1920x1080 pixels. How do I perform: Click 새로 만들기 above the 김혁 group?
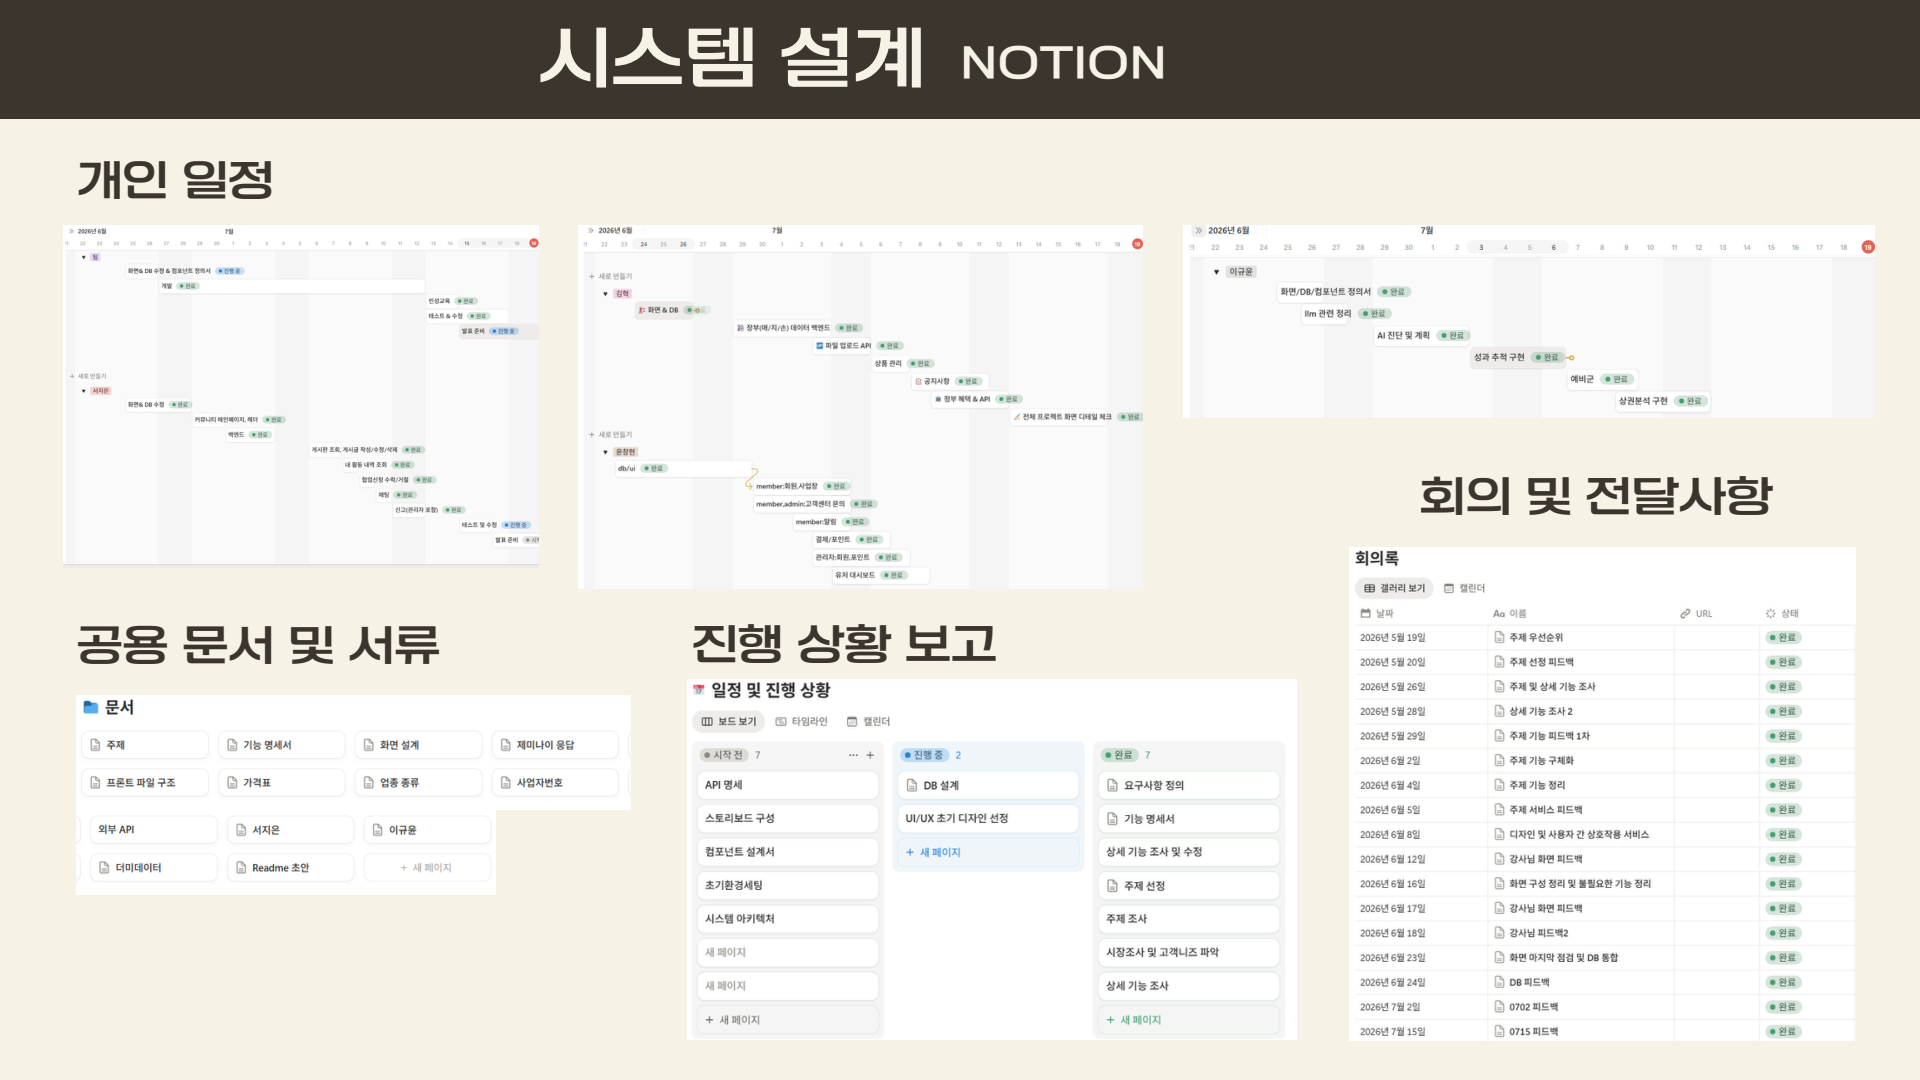pos(611,277)
